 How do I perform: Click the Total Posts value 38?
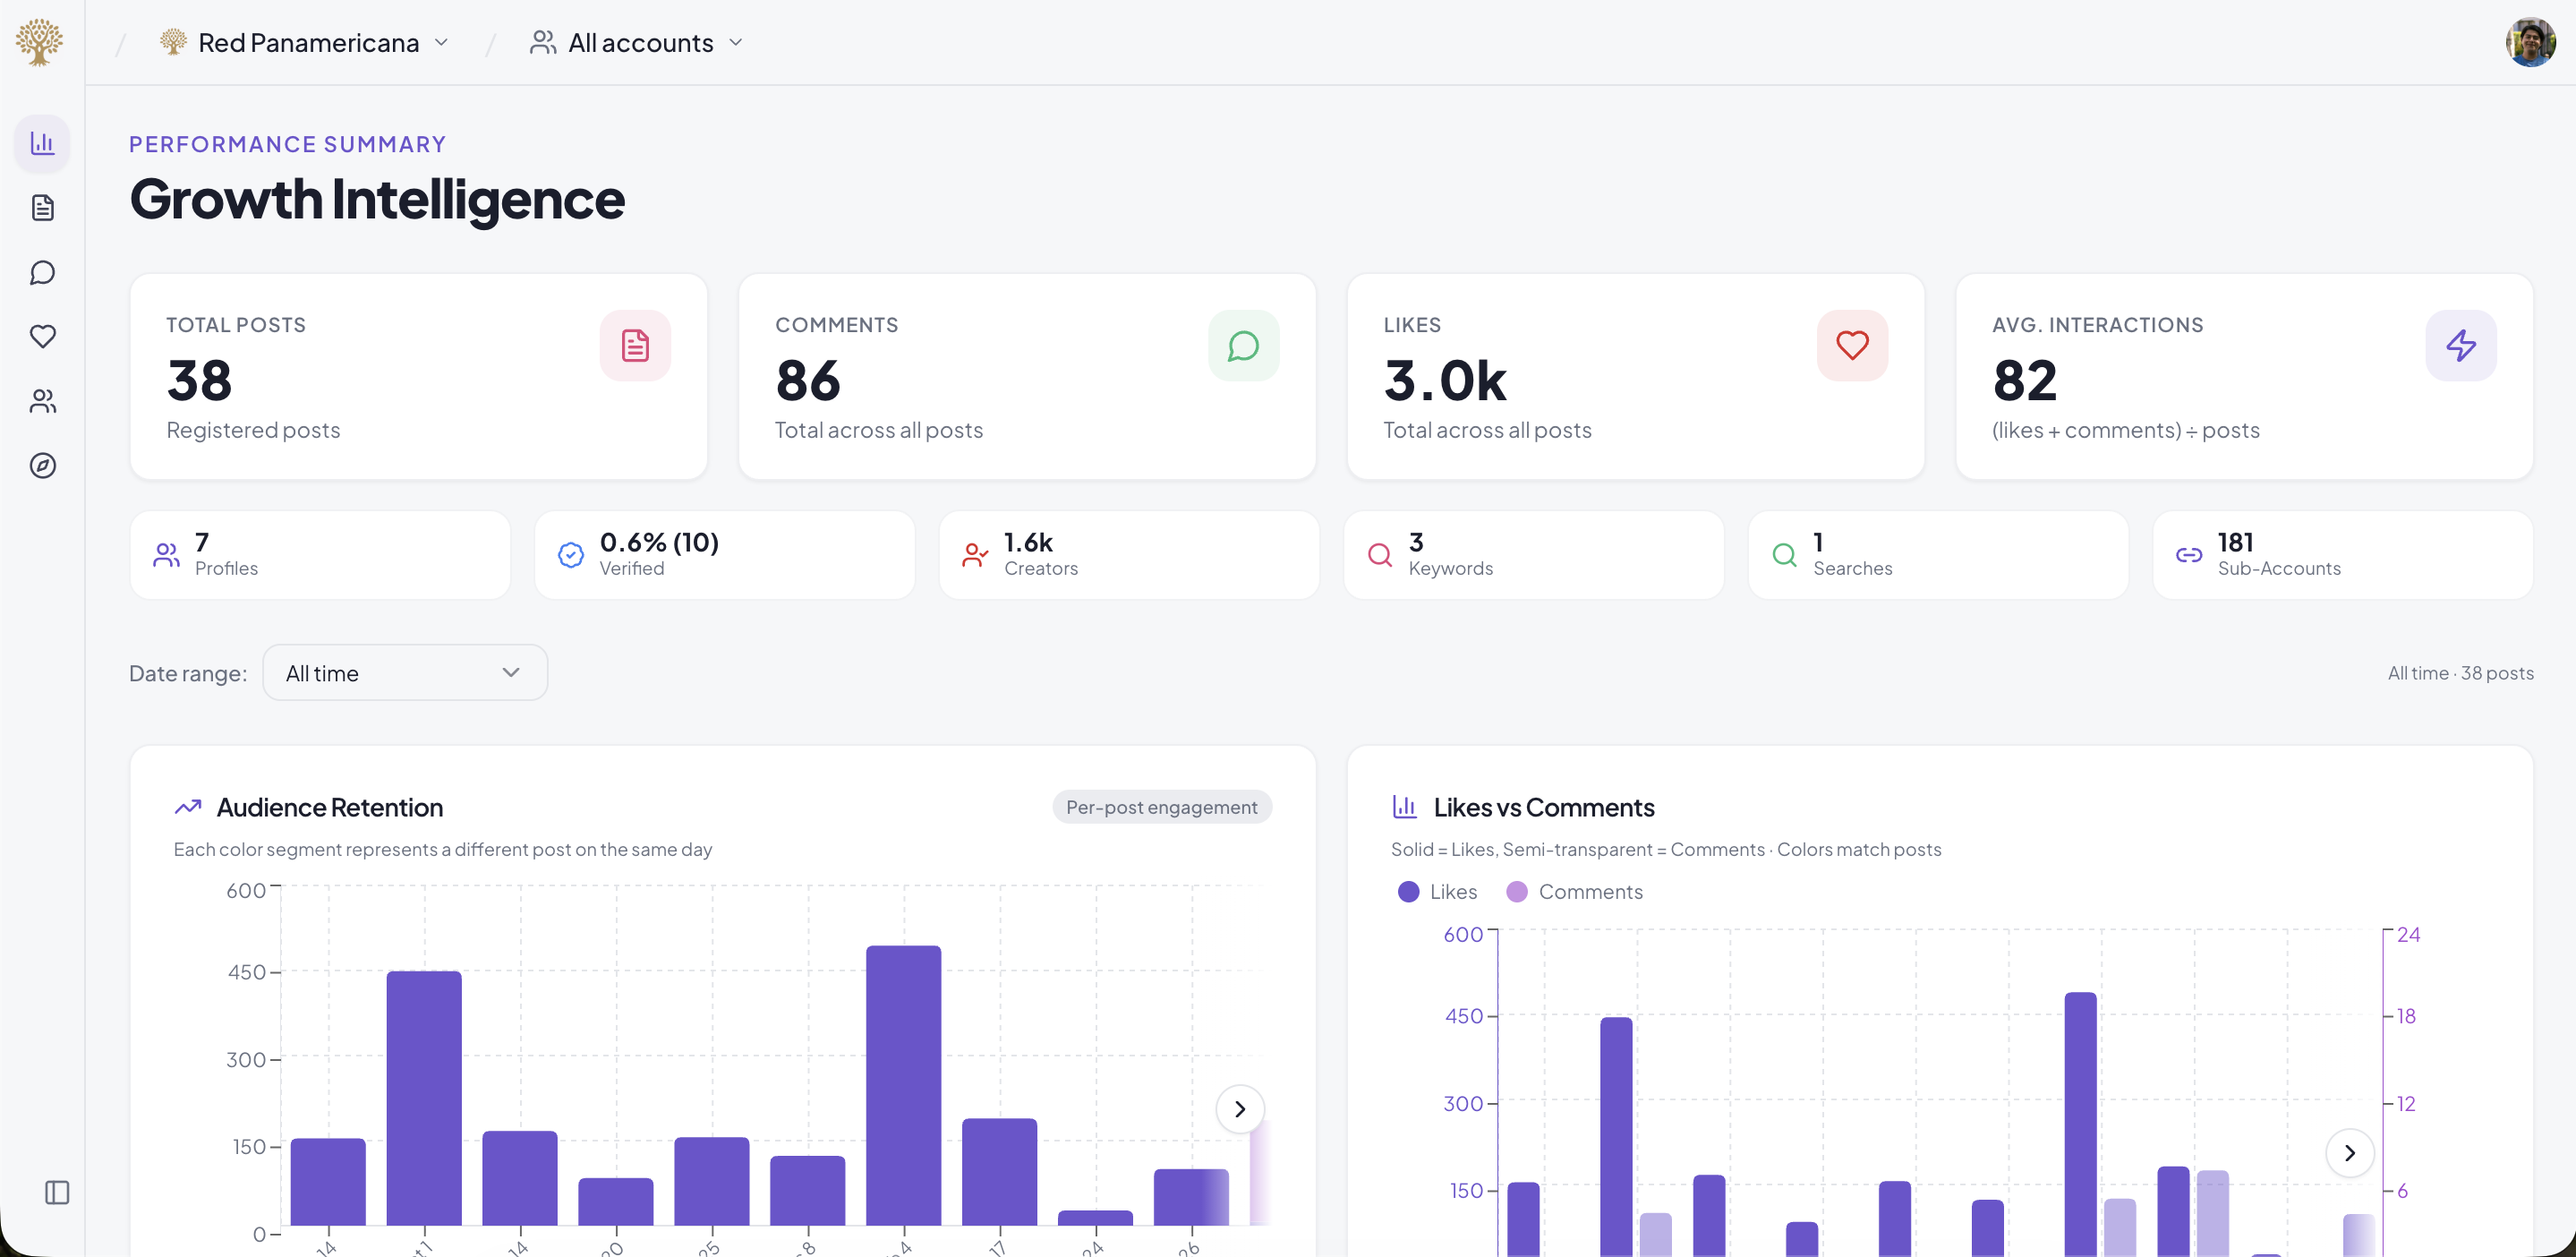tap(199, 381)
